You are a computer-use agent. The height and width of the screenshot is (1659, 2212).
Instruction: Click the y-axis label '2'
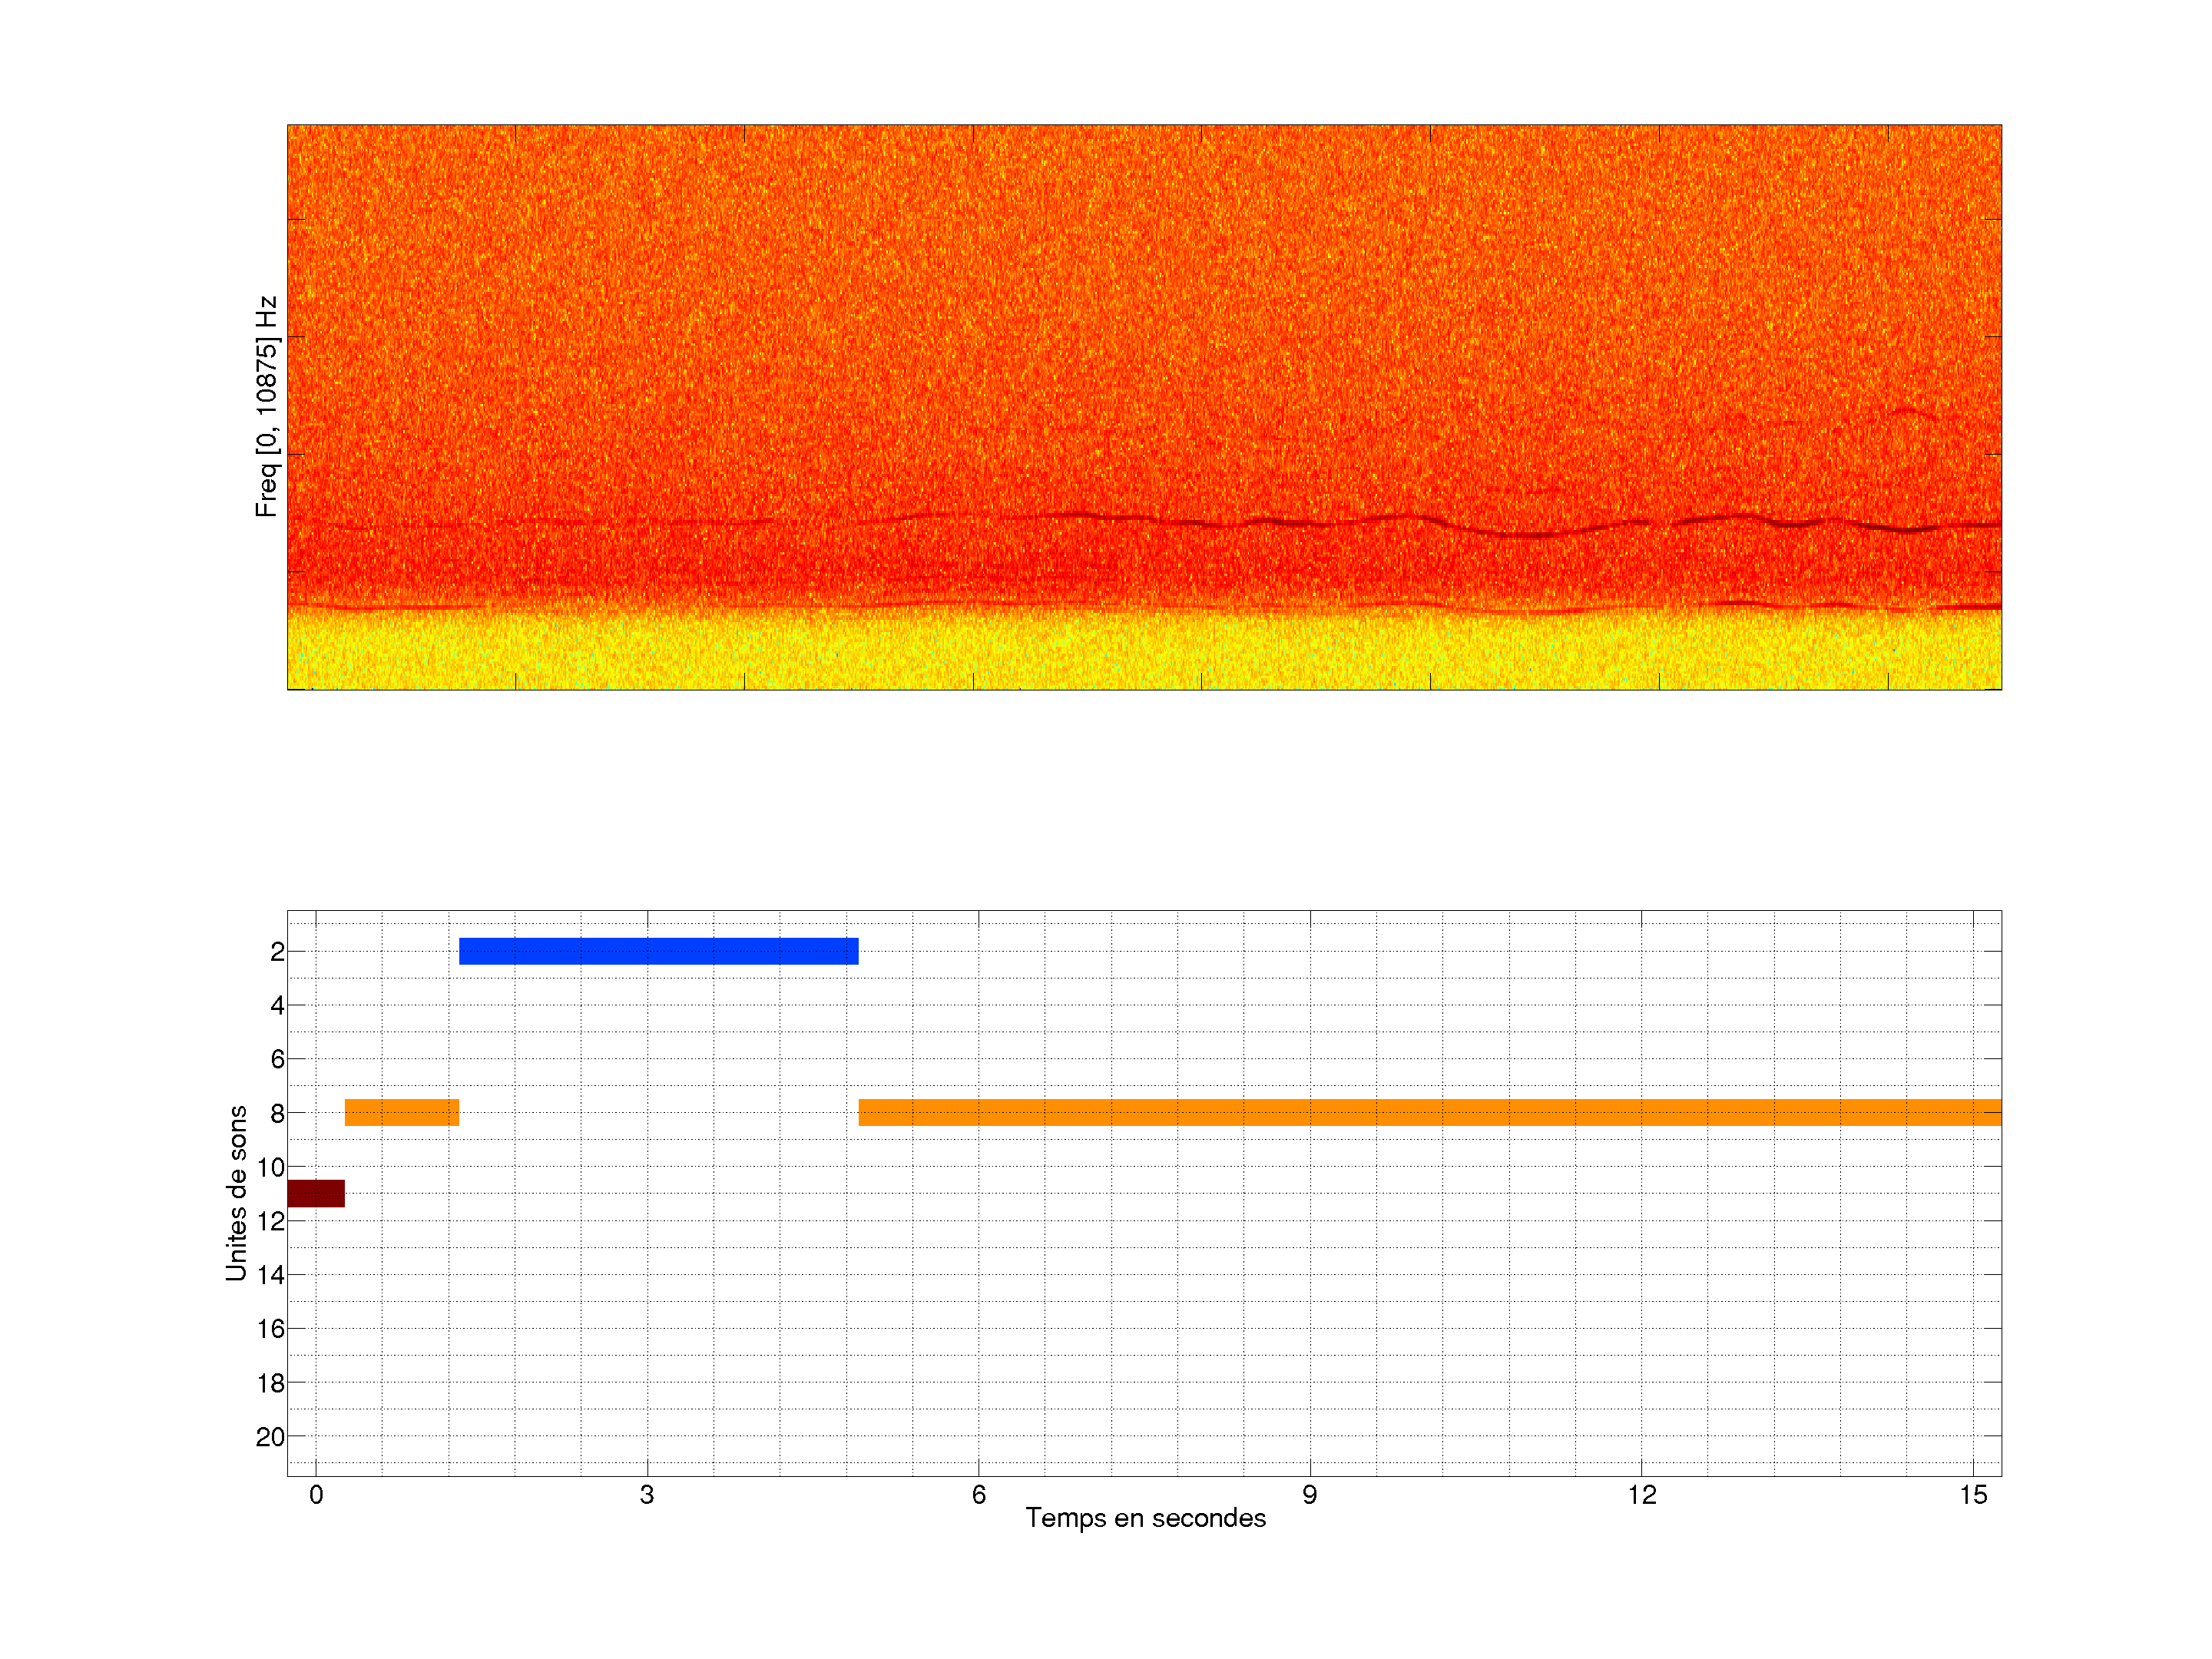277,952
